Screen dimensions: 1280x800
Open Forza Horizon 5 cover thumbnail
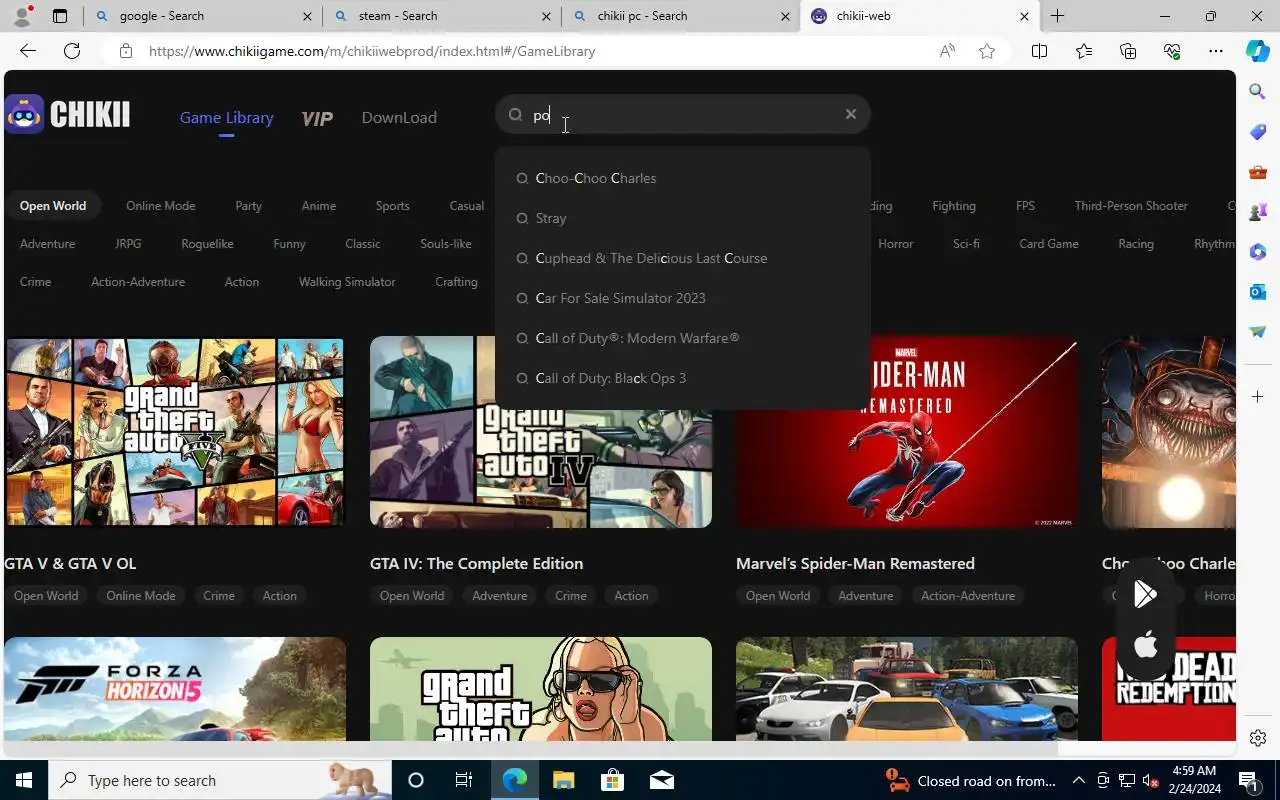[x=175, y=689]
